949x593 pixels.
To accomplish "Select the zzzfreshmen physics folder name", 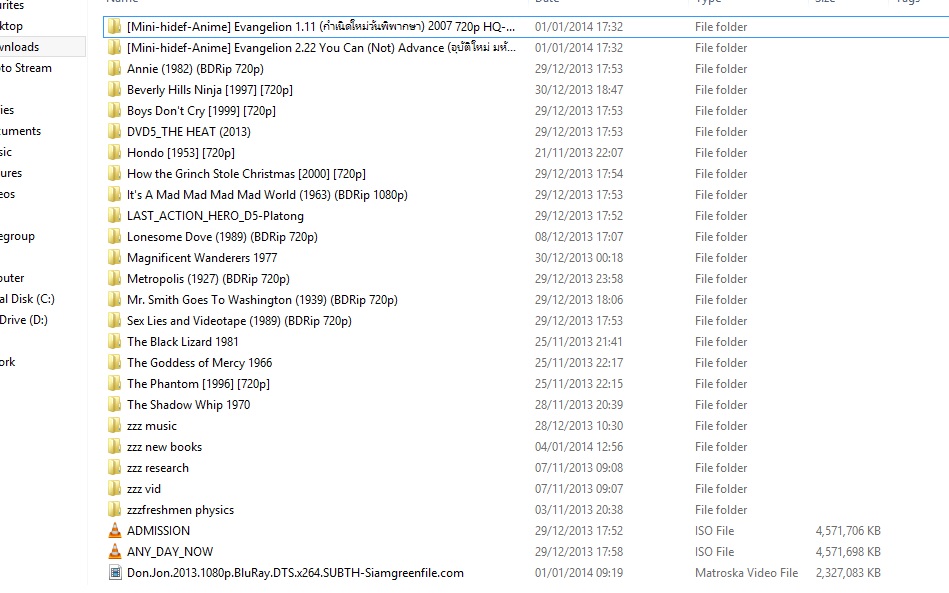I will coord(180,510).
